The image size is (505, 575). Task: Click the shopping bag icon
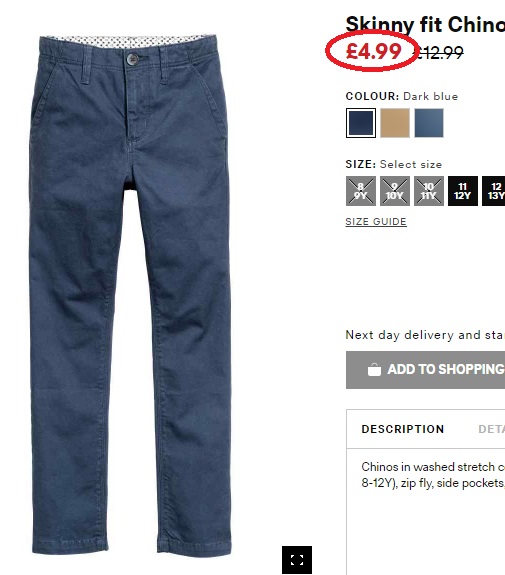[x=374, y=370]
